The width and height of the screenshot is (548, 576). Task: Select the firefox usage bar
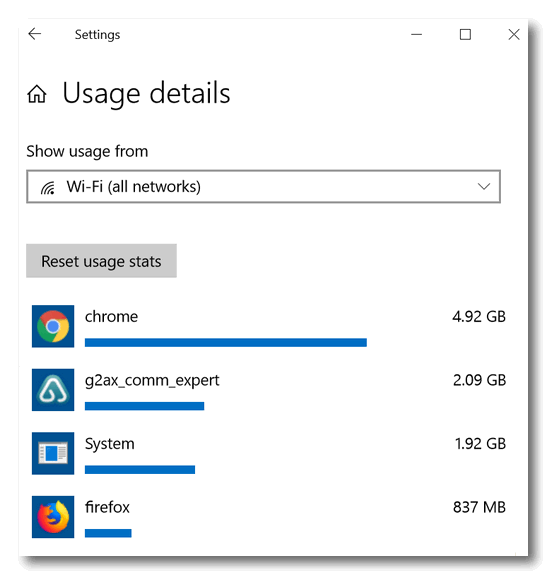tap(108, 533)
